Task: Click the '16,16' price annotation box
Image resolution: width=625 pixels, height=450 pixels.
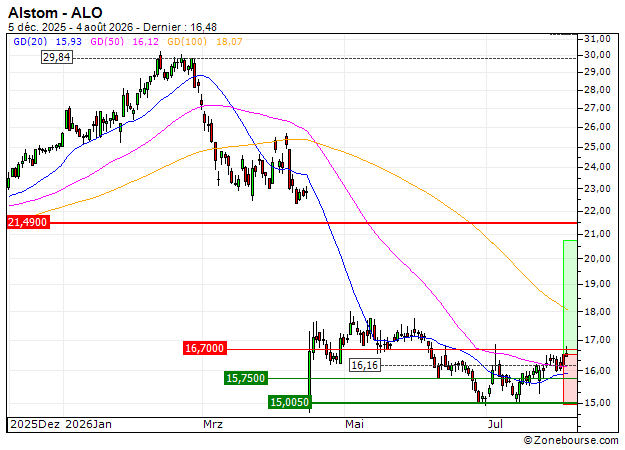Action: pyautogui.click(x=365, y=365)
